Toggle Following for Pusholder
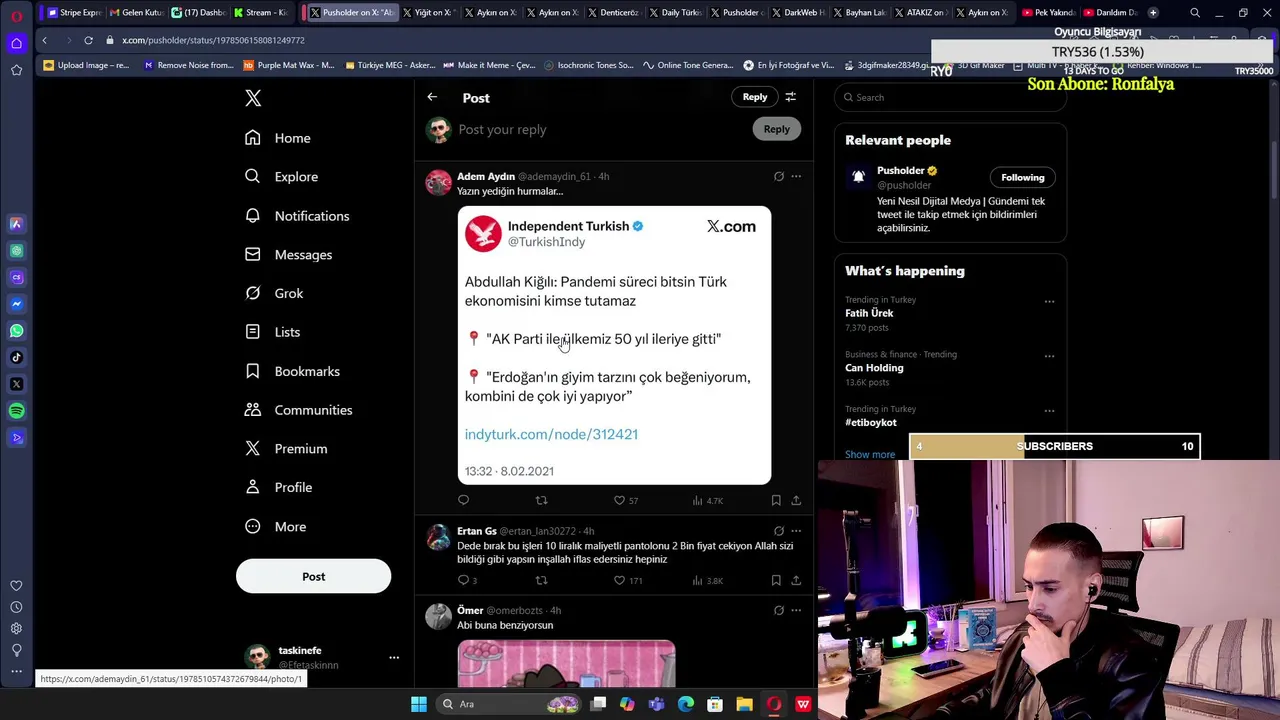 [1022, 177]
